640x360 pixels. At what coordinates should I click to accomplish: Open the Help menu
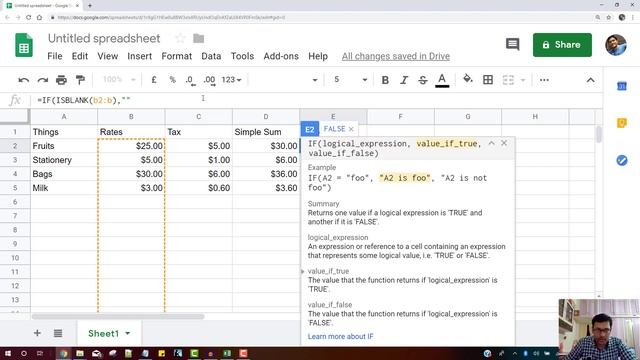pos(318,56)
